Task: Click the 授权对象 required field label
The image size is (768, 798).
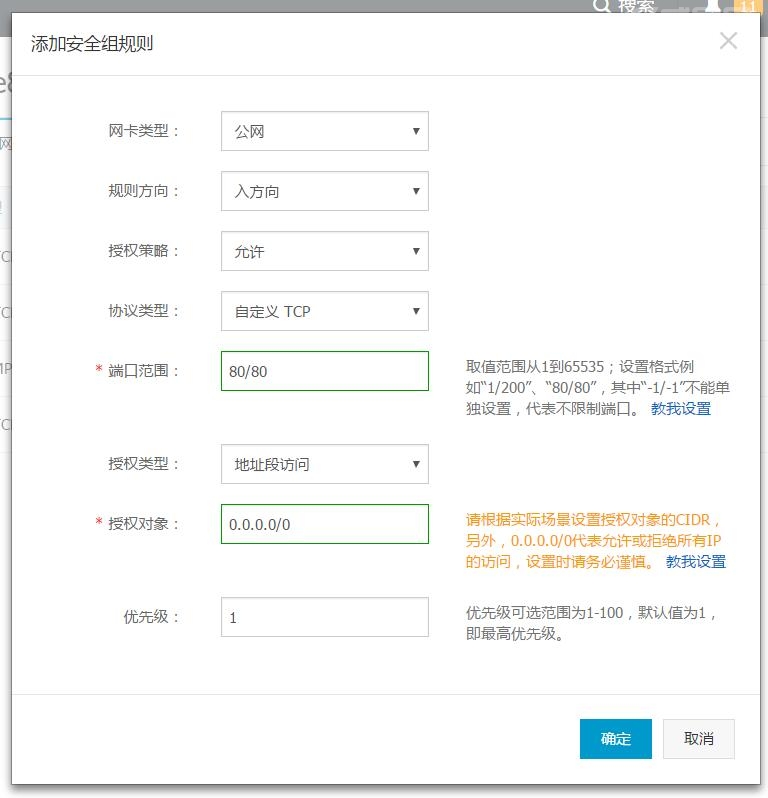Action: [x=143, y=524]
